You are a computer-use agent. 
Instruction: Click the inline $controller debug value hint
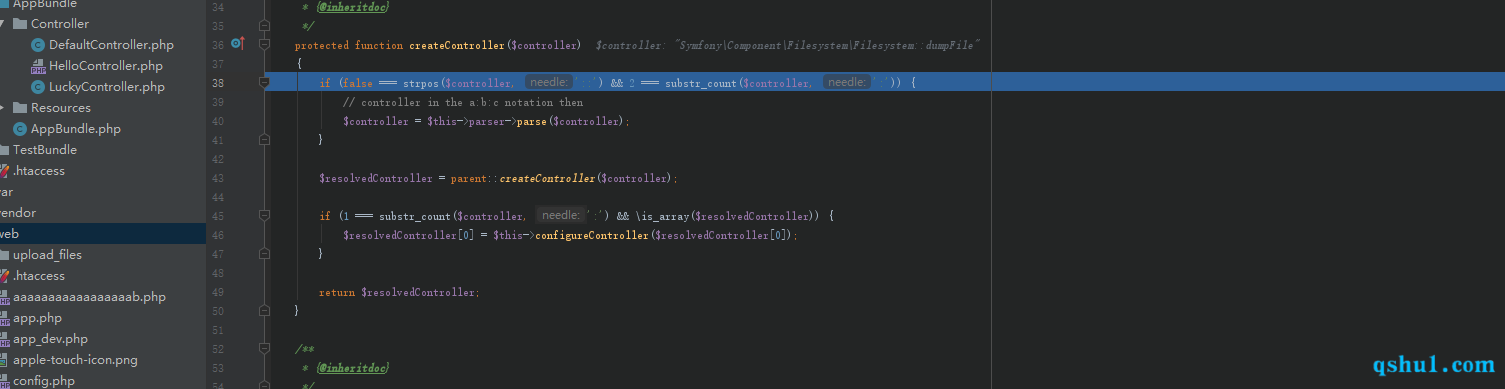tap(787, 45)
